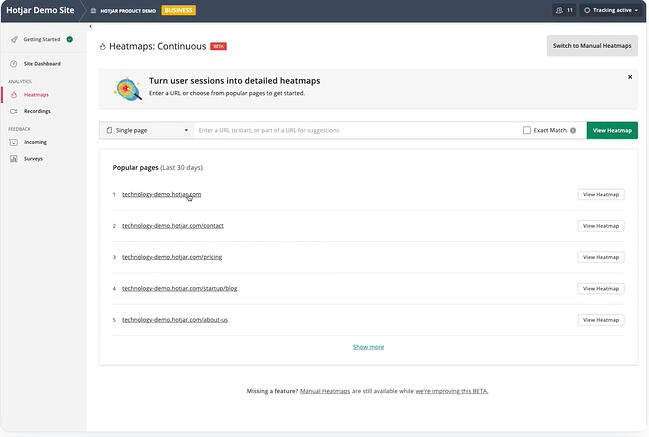Open the team members icon showing 11

564,10
